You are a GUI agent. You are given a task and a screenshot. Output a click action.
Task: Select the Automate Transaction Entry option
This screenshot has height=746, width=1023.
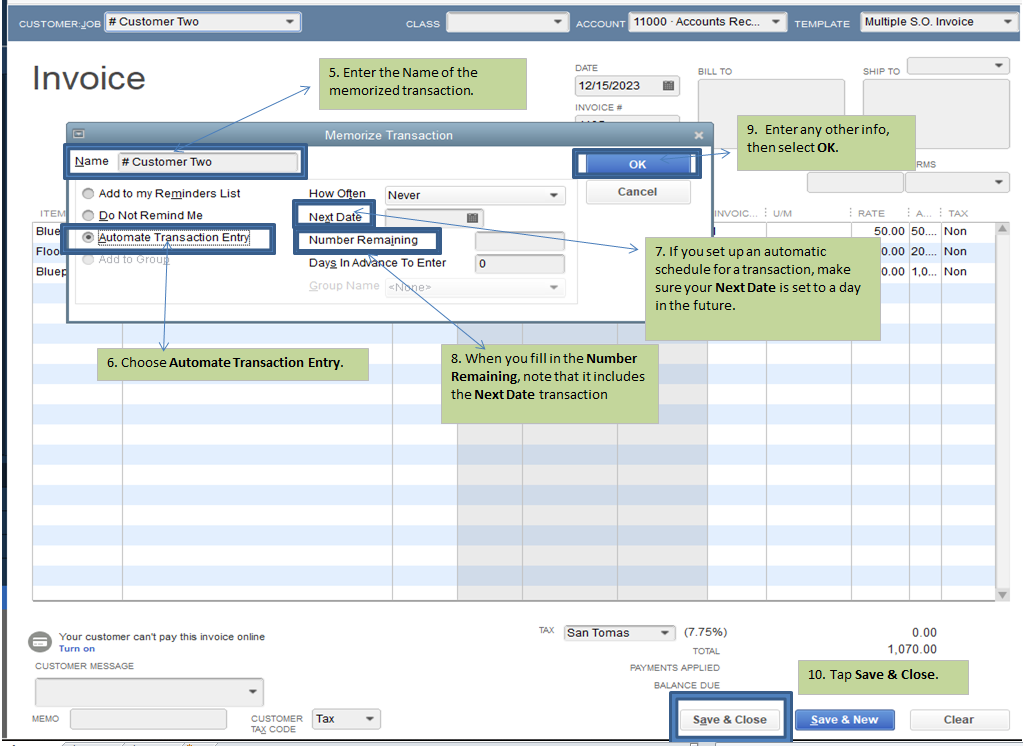(x=88, y=239)
